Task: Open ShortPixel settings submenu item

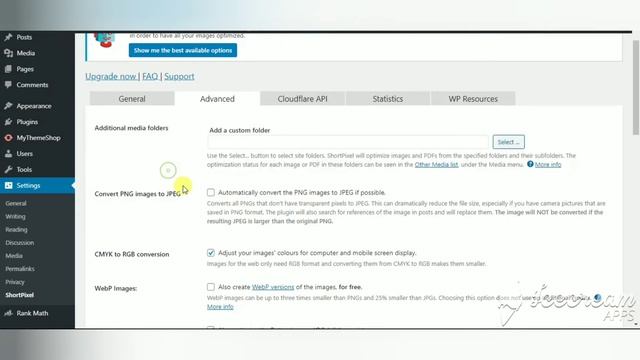Action: point(20,295)
